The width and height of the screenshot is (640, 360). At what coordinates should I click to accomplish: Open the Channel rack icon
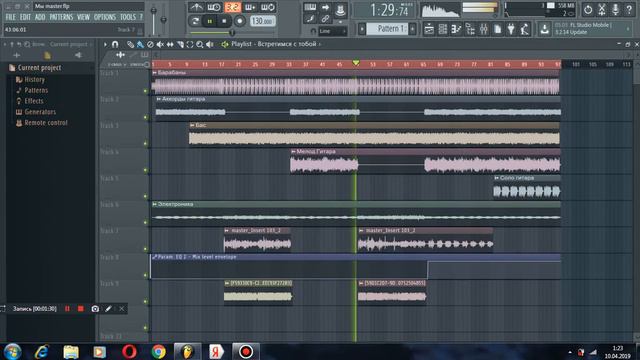[442, 29]
